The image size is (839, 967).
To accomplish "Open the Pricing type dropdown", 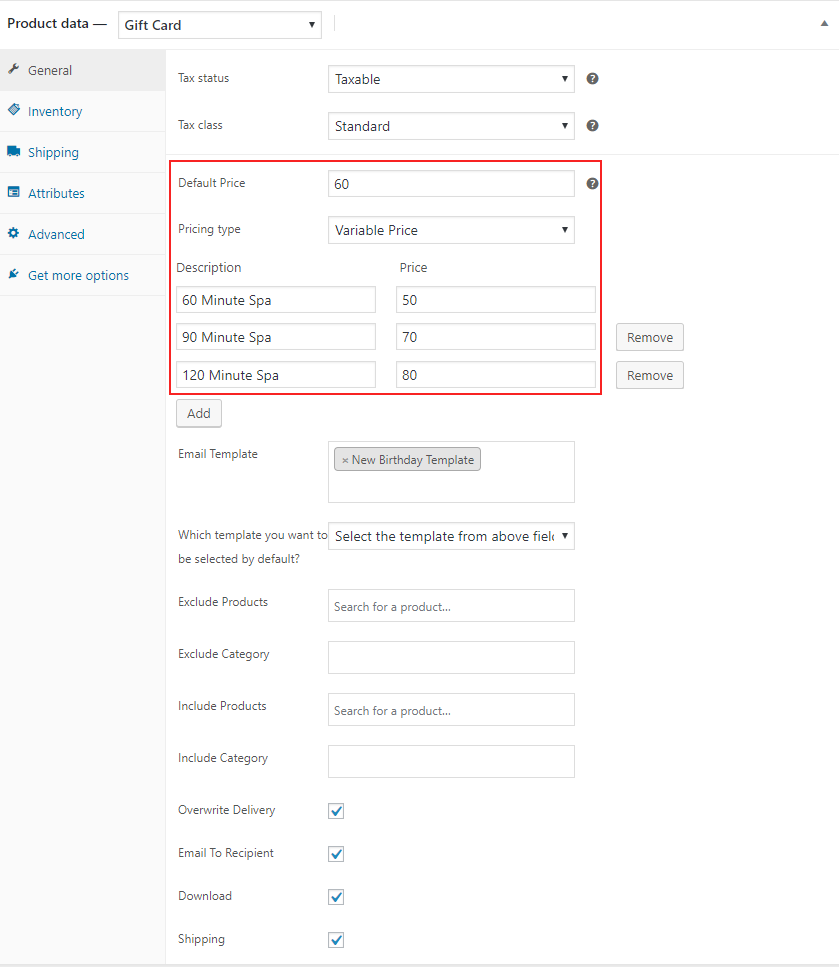I will [451, 230].
